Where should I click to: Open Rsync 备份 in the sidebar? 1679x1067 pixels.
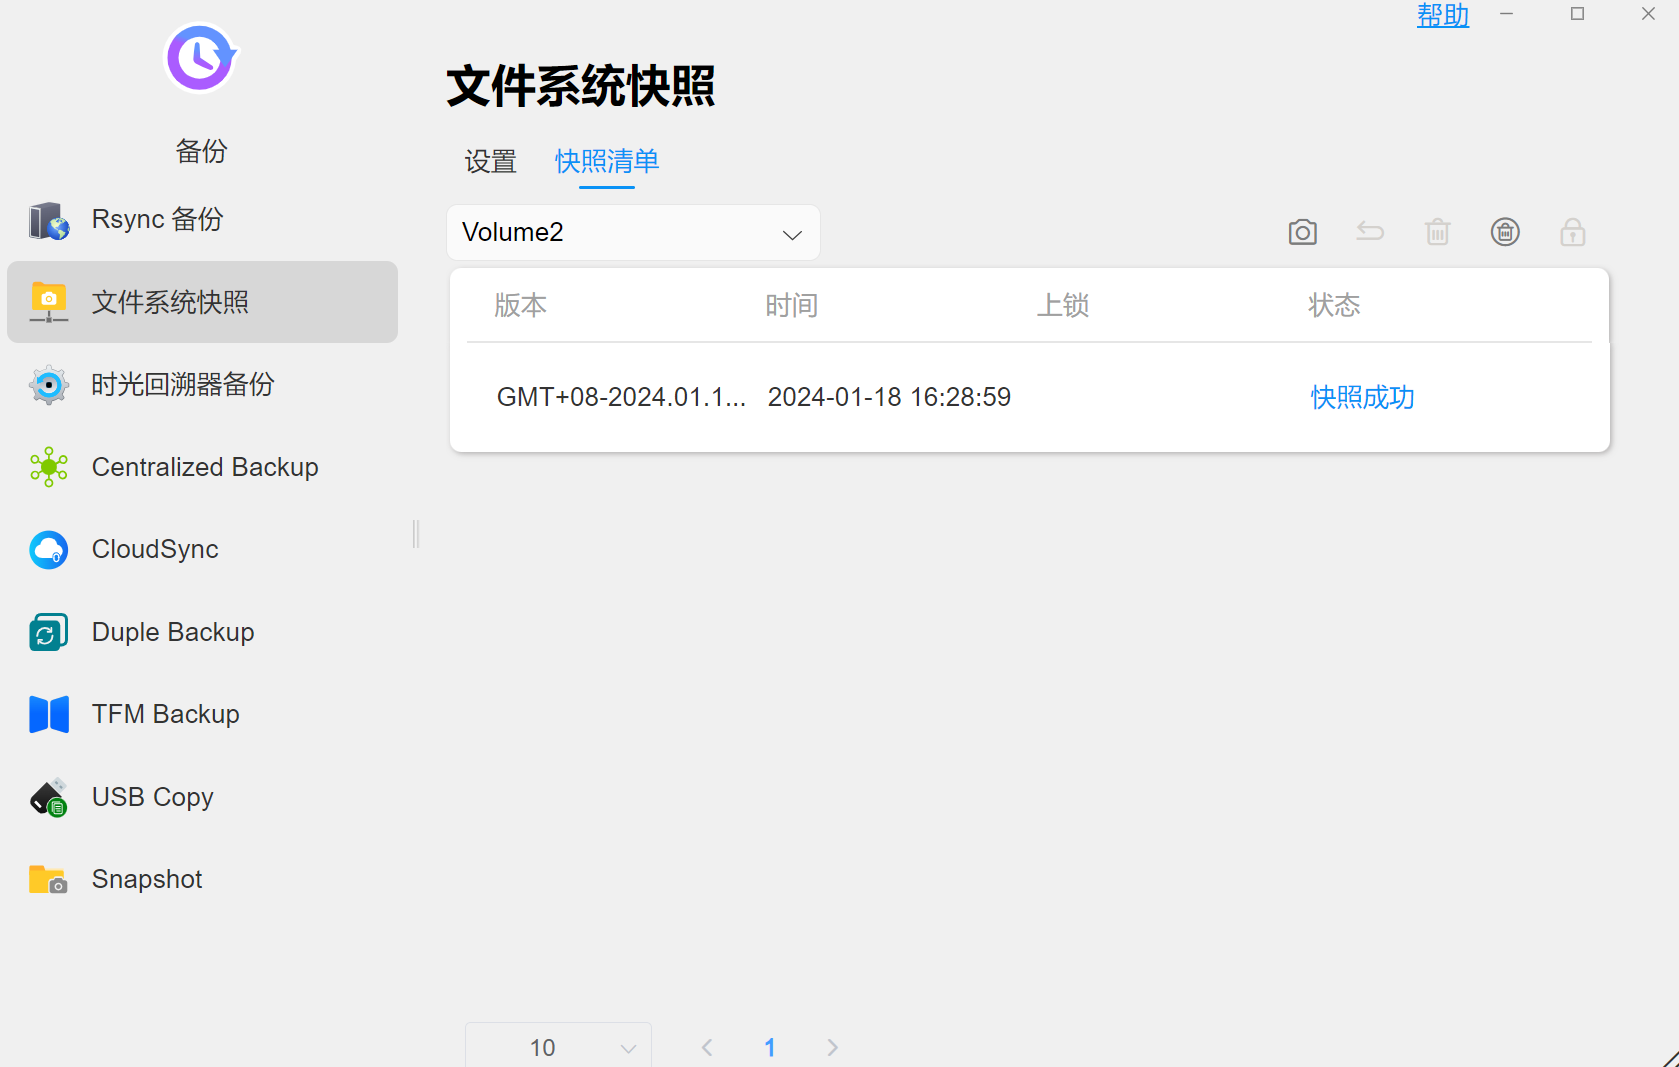coord(157,220)
